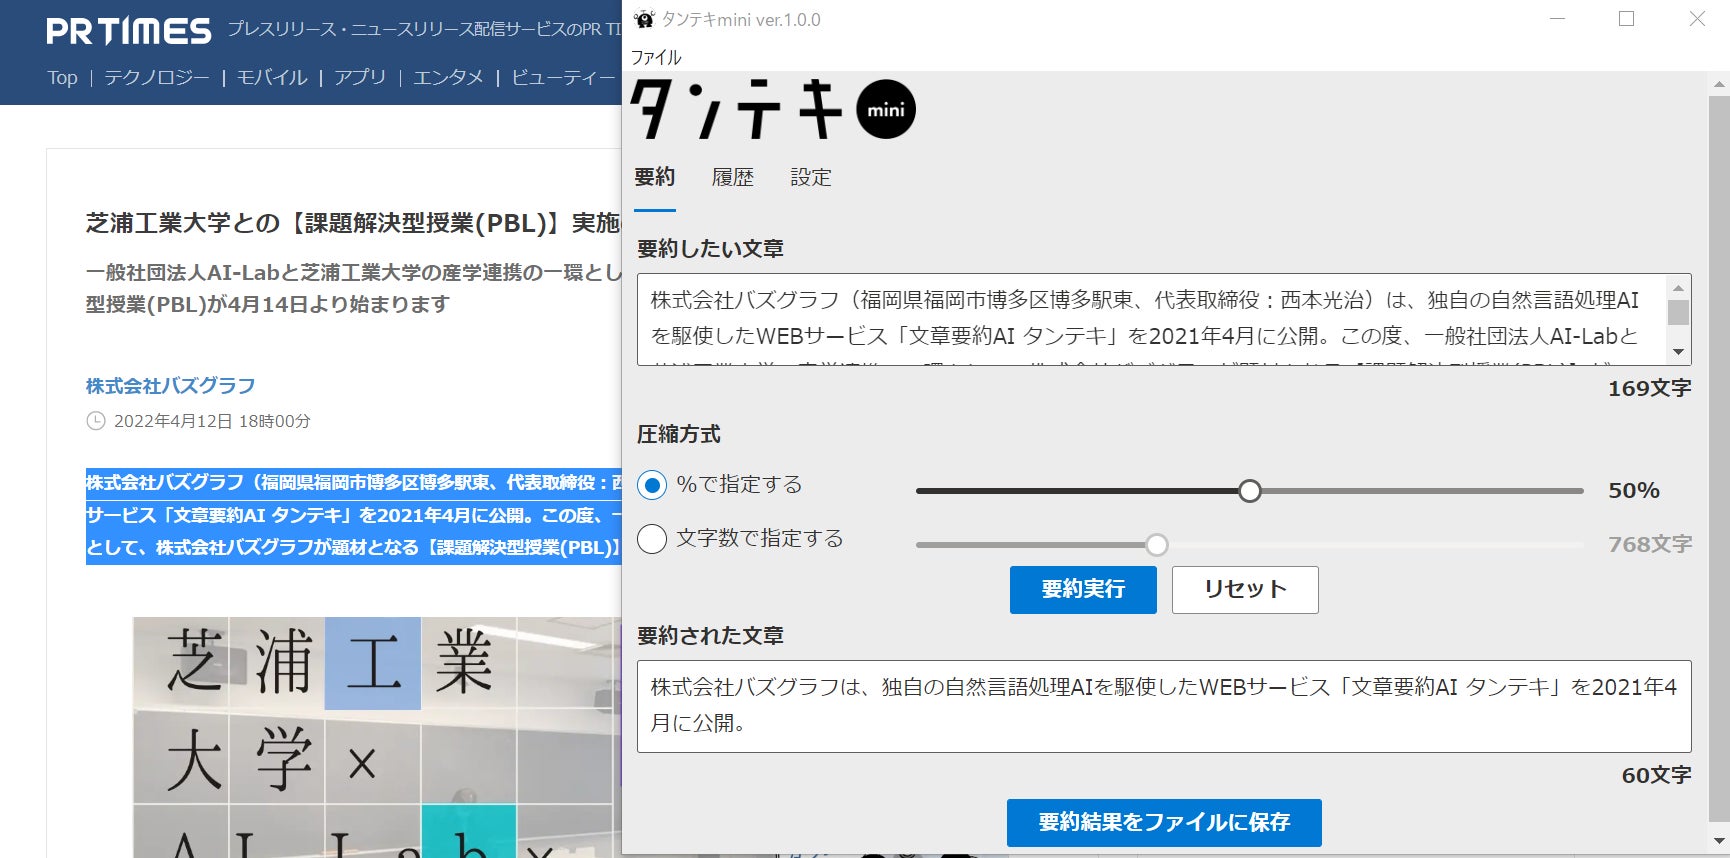Screen dimensions: 1730x858
Task: Open the ファイル menu
Action: [x=656, y=57]
